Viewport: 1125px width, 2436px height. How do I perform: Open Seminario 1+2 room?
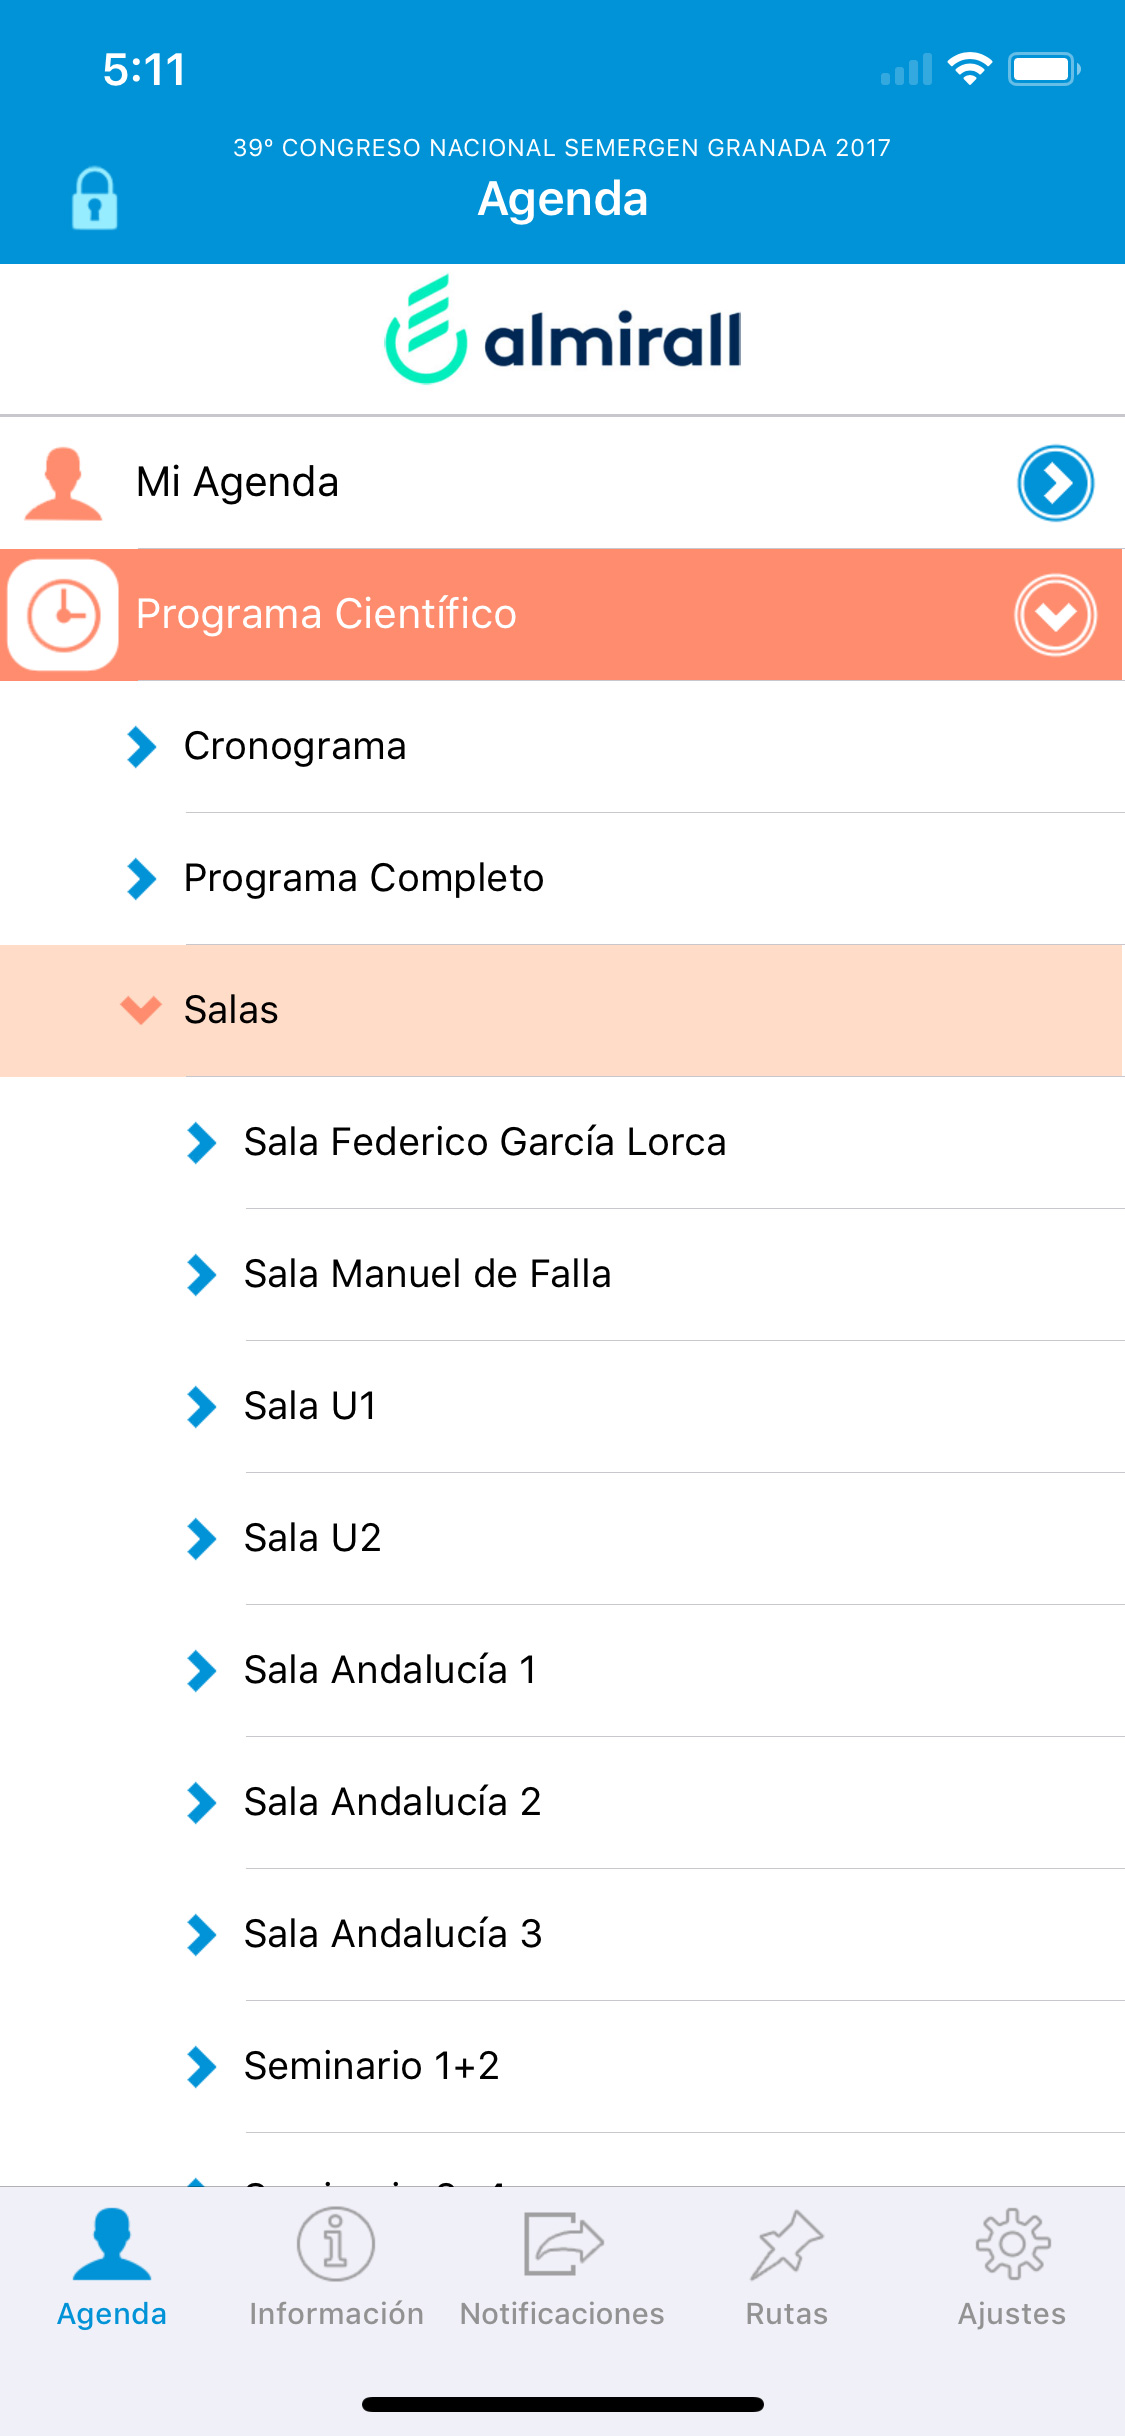(562, 2066)
